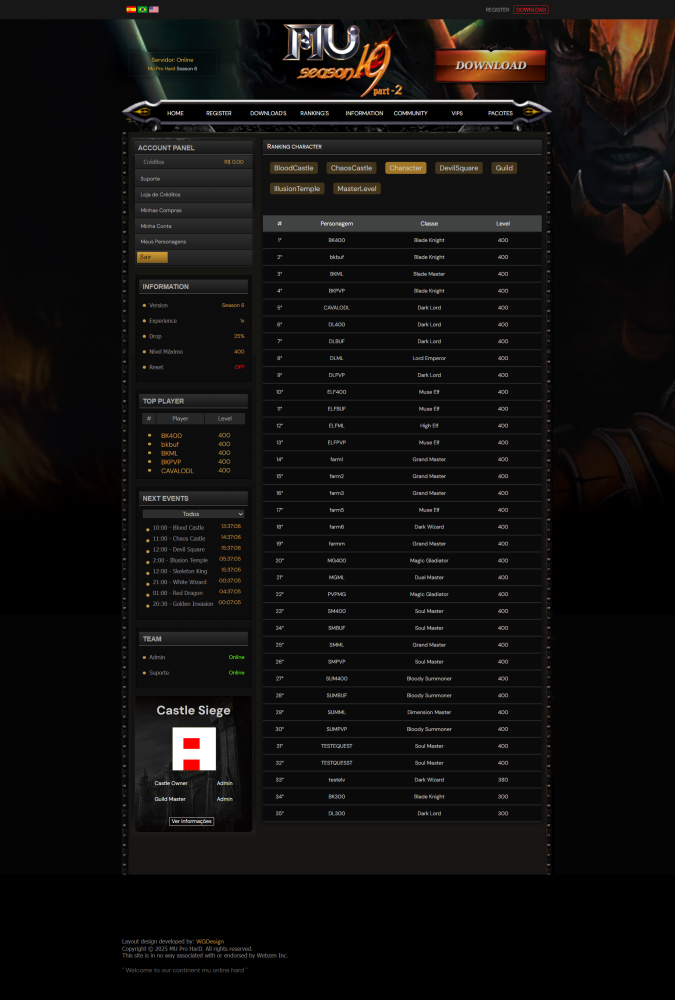This screenshot has width=675, height=1000.
Task: Click the Lord Emperor class cell
Action: (429, 358)
